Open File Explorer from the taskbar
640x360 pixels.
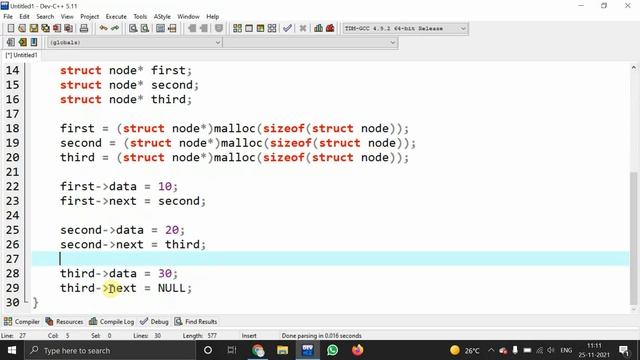pos(282,350)
